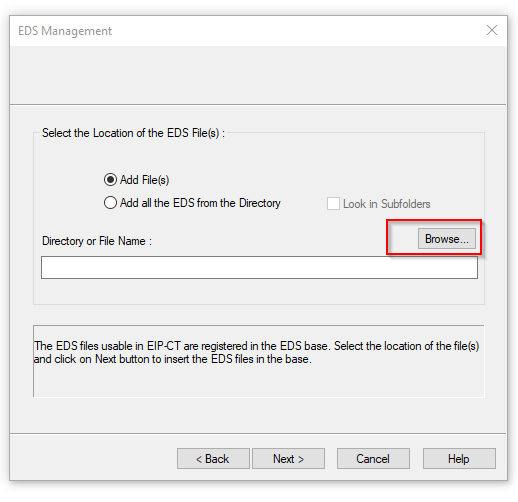Viewport: 518px width, 502px height.
Task: Click the 'Add File(s)' option label text
Action: (145, 180)
